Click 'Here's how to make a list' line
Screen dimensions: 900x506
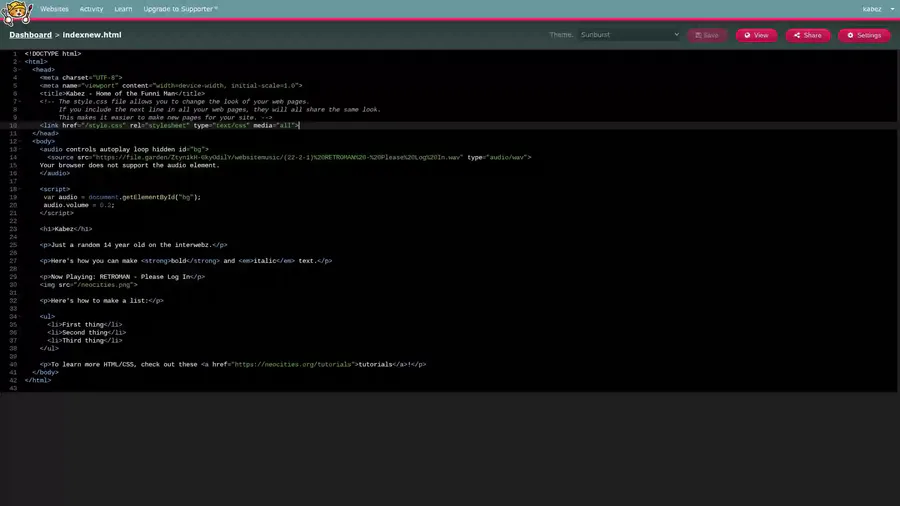(x=102, y=301)
